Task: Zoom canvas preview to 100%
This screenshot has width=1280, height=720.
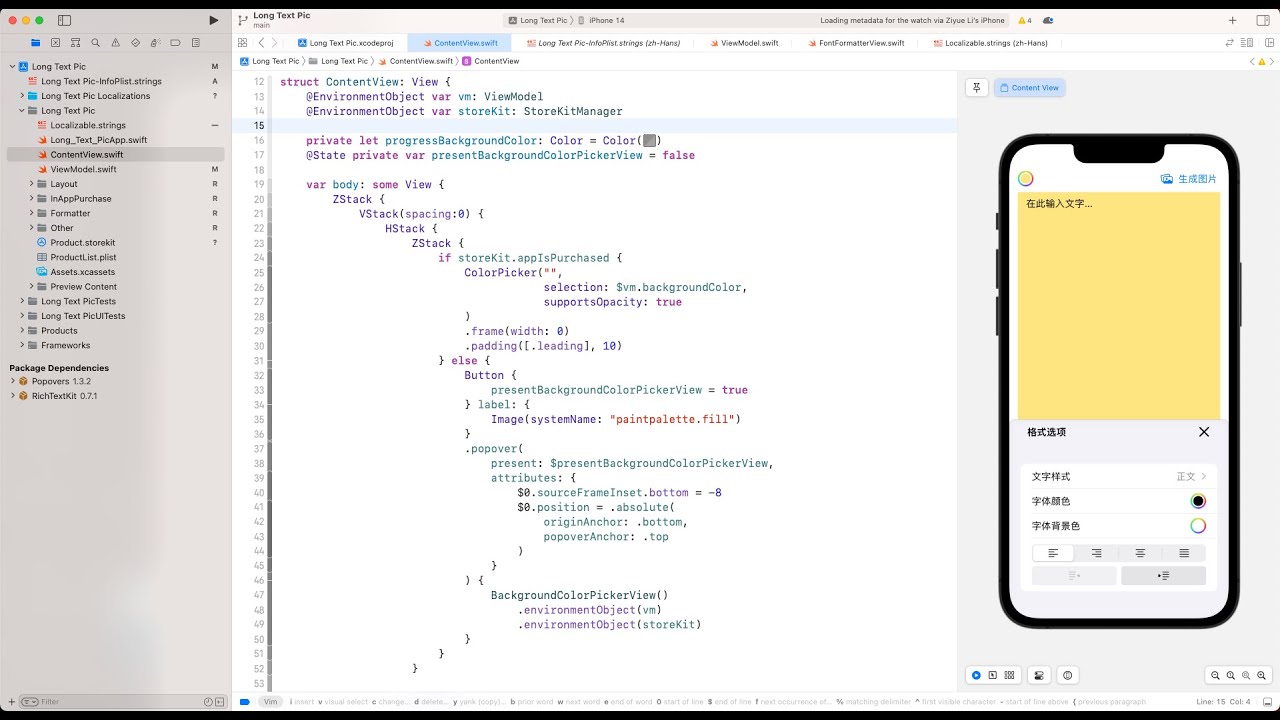Action: [x=1231, y=676]
